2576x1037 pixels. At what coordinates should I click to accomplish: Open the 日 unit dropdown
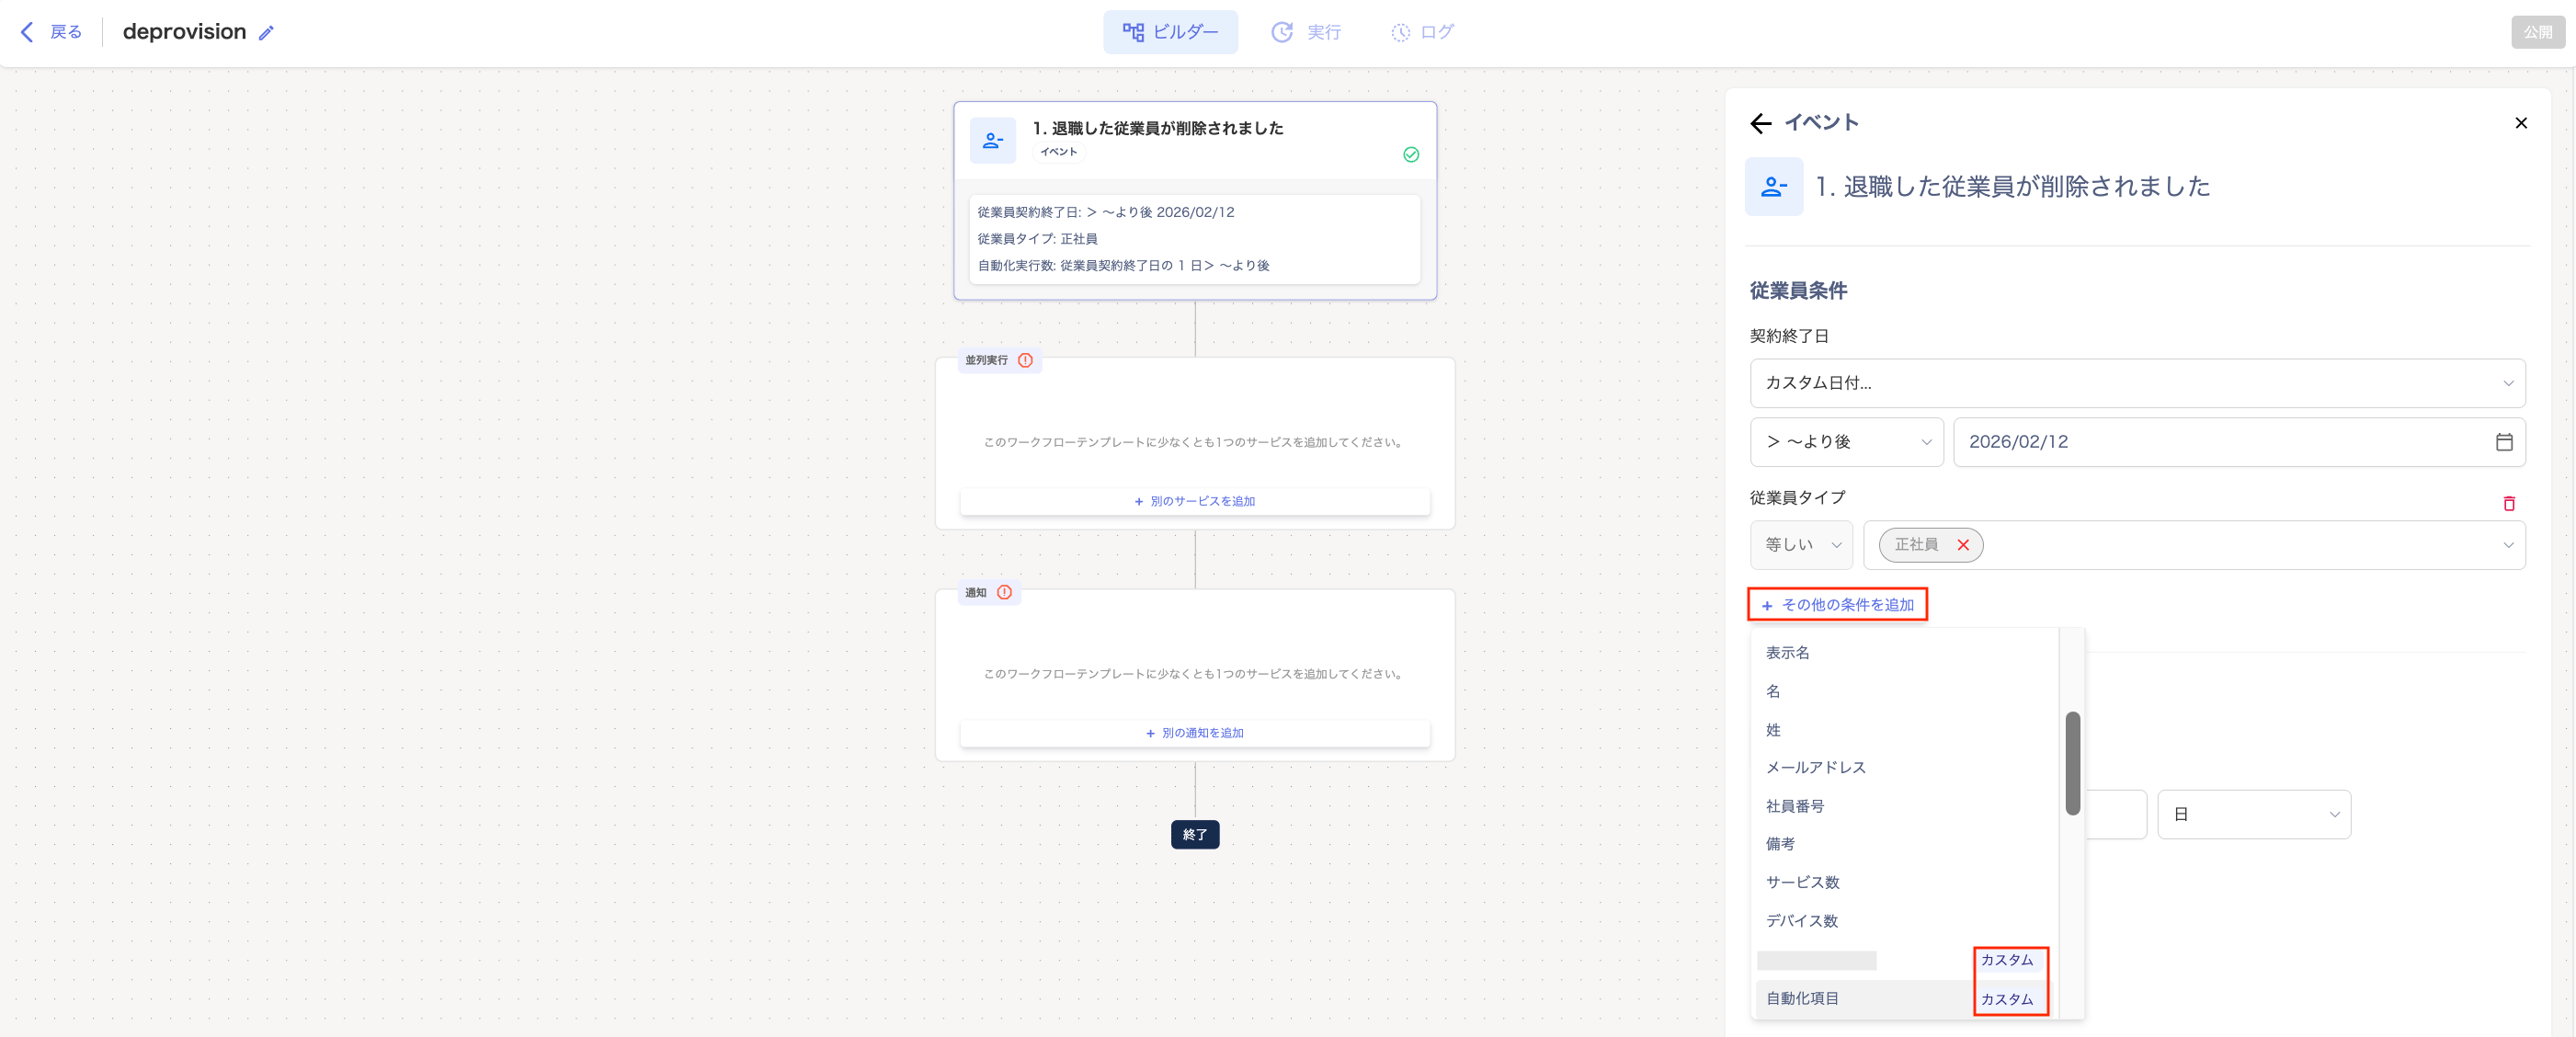pyautogui.click(x=2254, y=815)
